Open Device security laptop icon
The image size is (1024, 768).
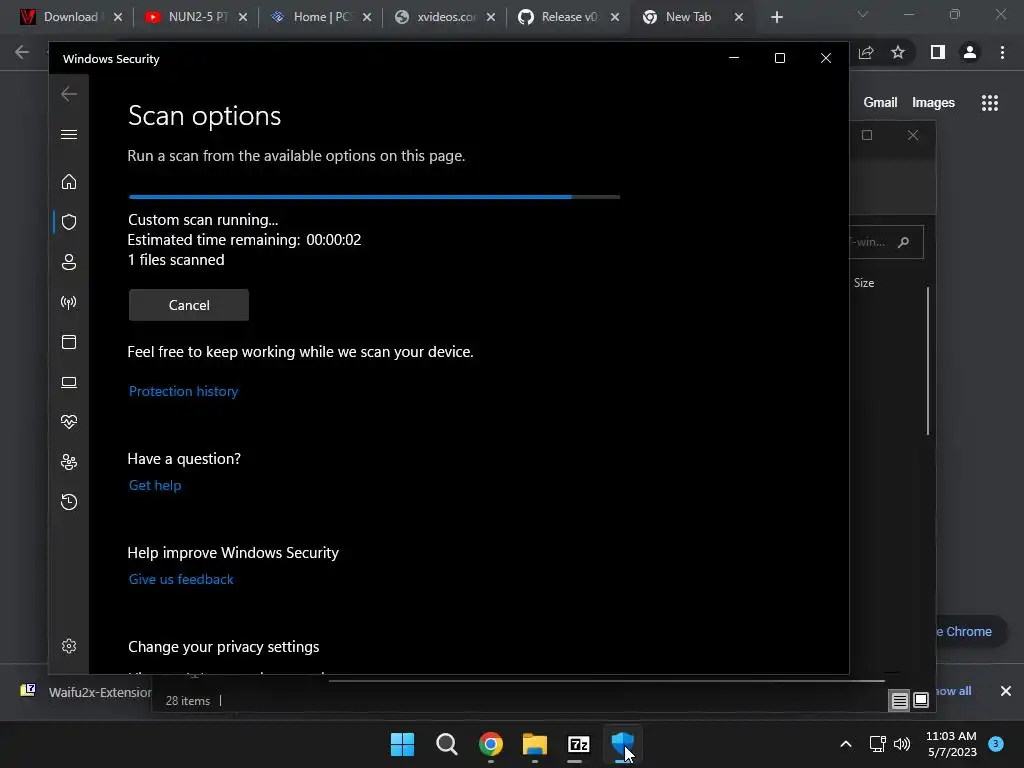click(x=69, y=382)
